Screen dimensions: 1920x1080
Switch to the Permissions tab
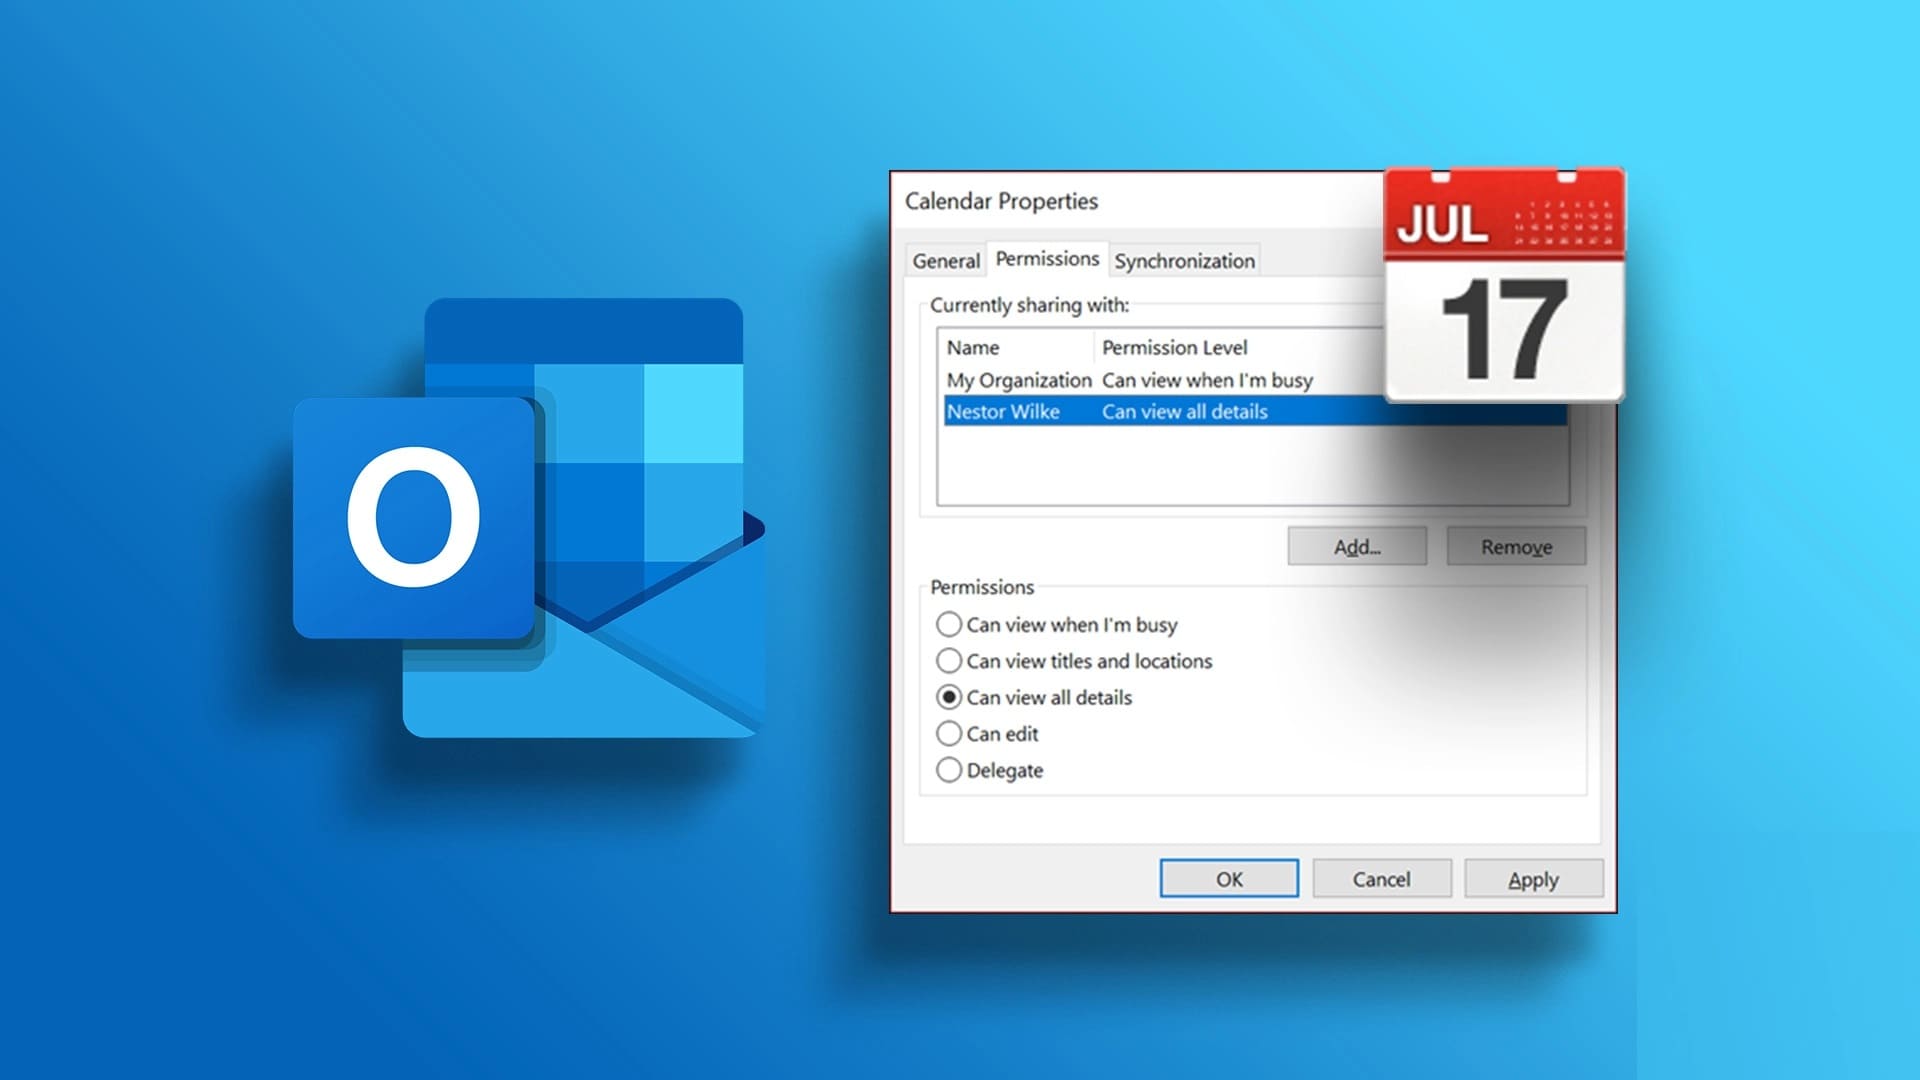click(1047, 259)
